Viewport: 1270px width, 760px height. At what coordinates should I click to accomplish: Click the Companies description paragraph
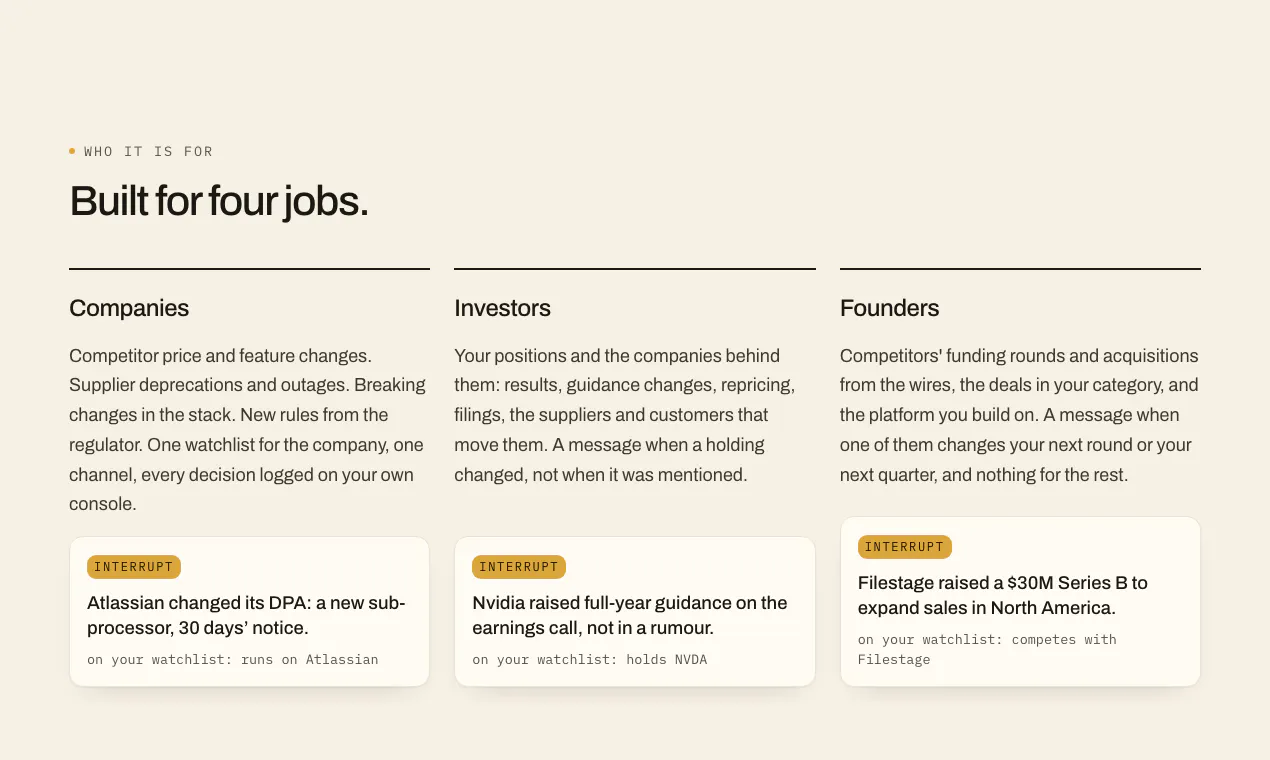249,430
